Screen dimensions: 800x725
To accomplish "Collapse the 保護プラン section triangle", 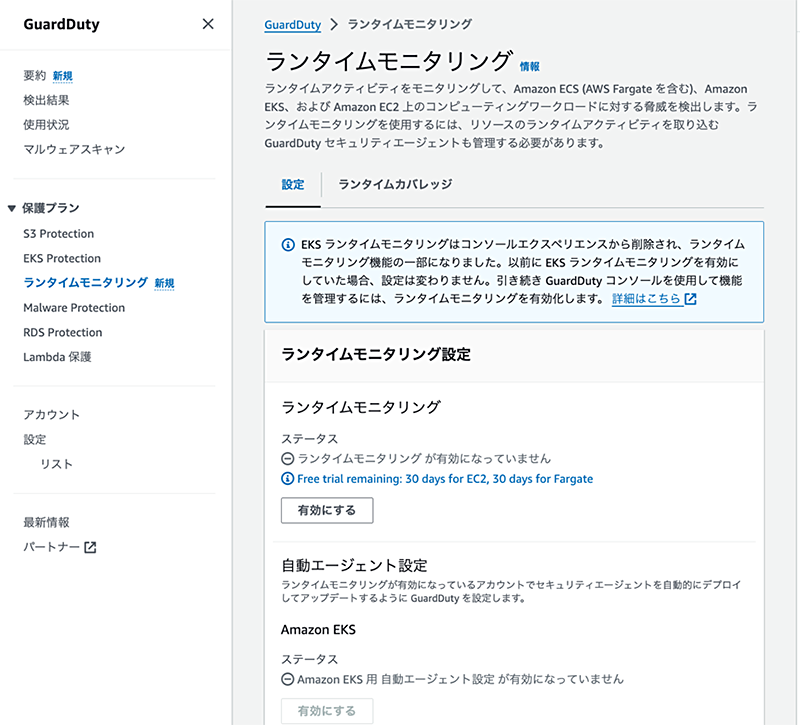I will pos(11,208).
